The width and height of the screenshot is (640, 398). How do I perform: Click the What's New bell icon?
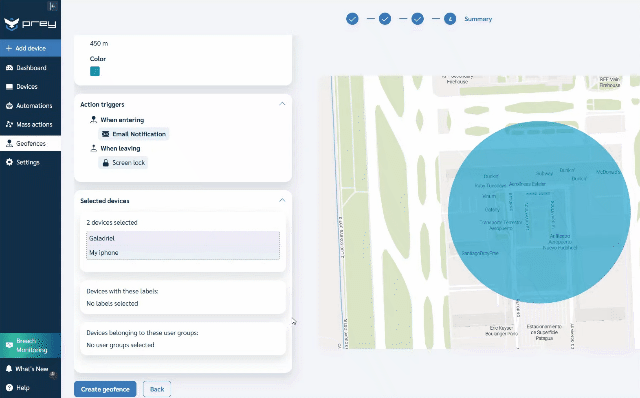[9, 369]
